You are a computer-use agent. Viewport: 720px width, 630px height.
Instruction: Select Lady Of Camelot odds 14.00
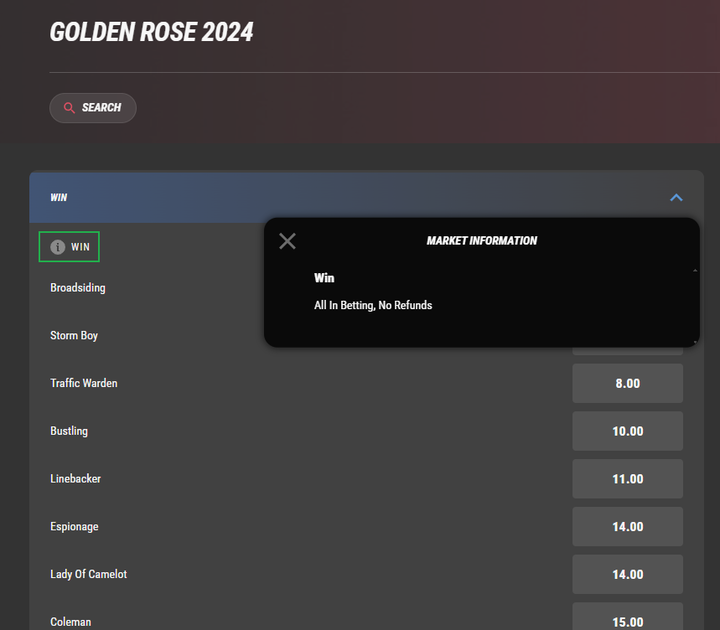pyautogui.click(x=627, y=574)
